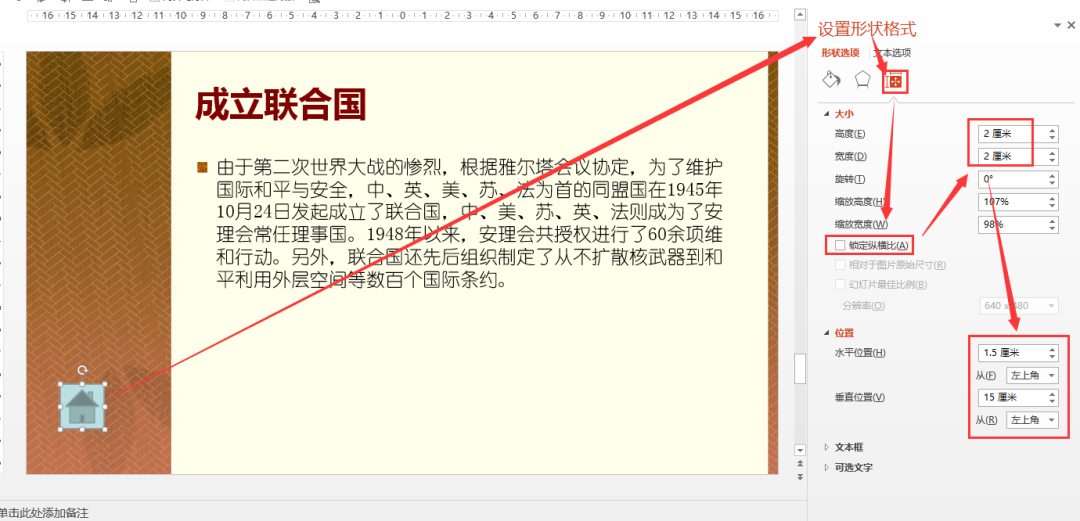
Task: Open the 从(R) 左上角 dropdown
Action: (x=1032, y=420)
